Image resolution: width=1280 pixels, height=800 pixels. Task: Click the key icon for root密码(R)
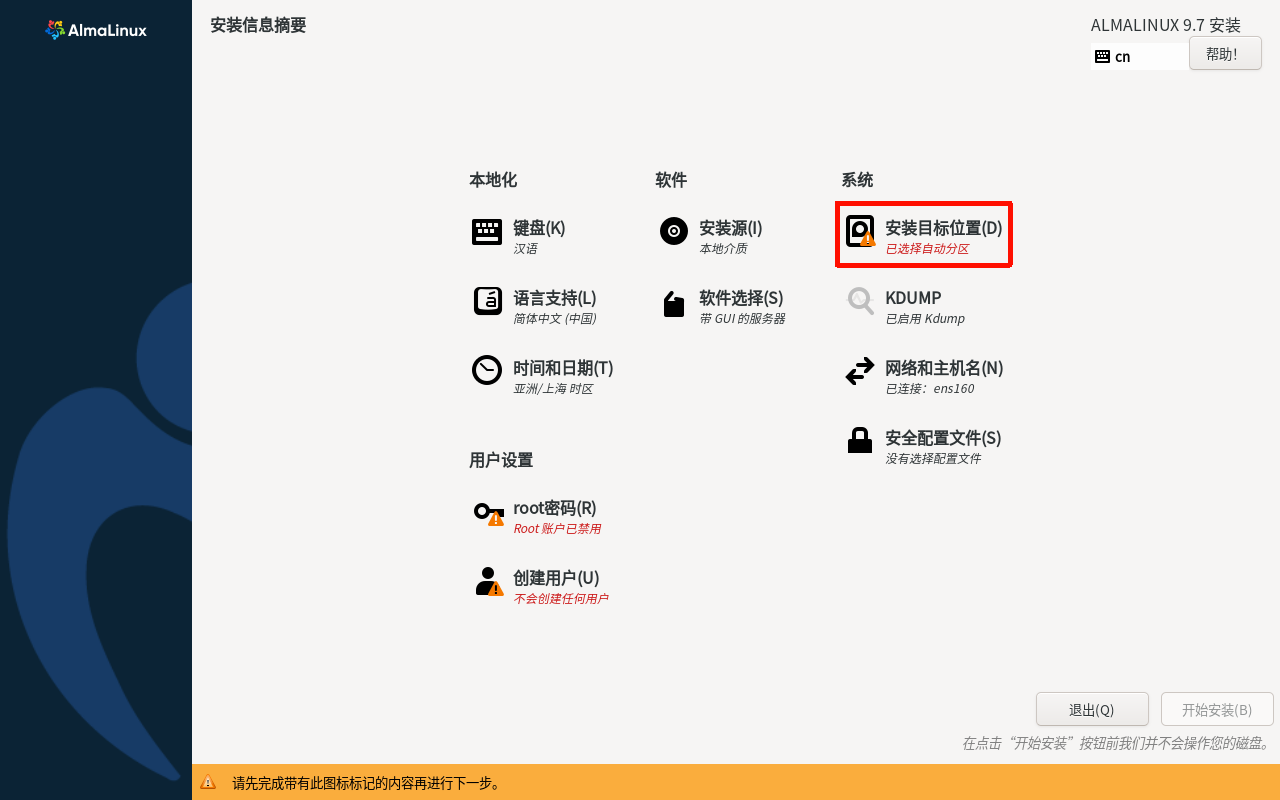(488, 513)
